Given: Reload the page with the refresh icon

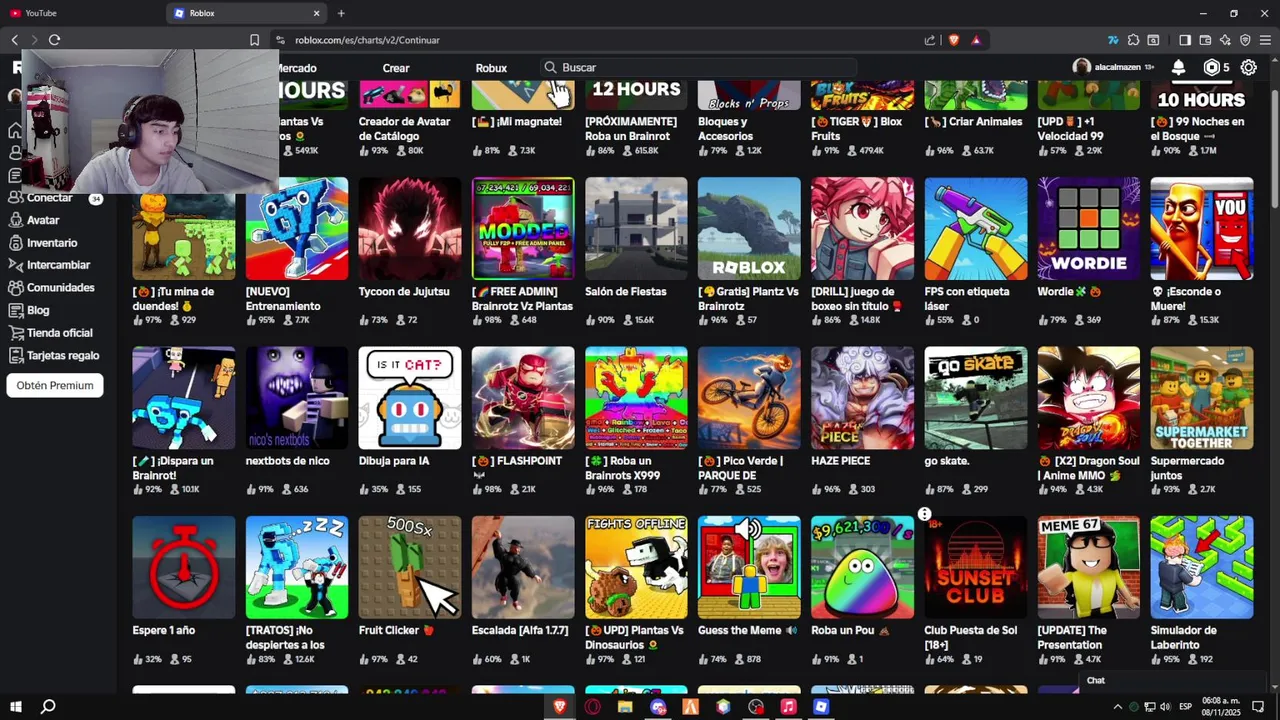Looking at the screenshot, I should tap(54, 40).
